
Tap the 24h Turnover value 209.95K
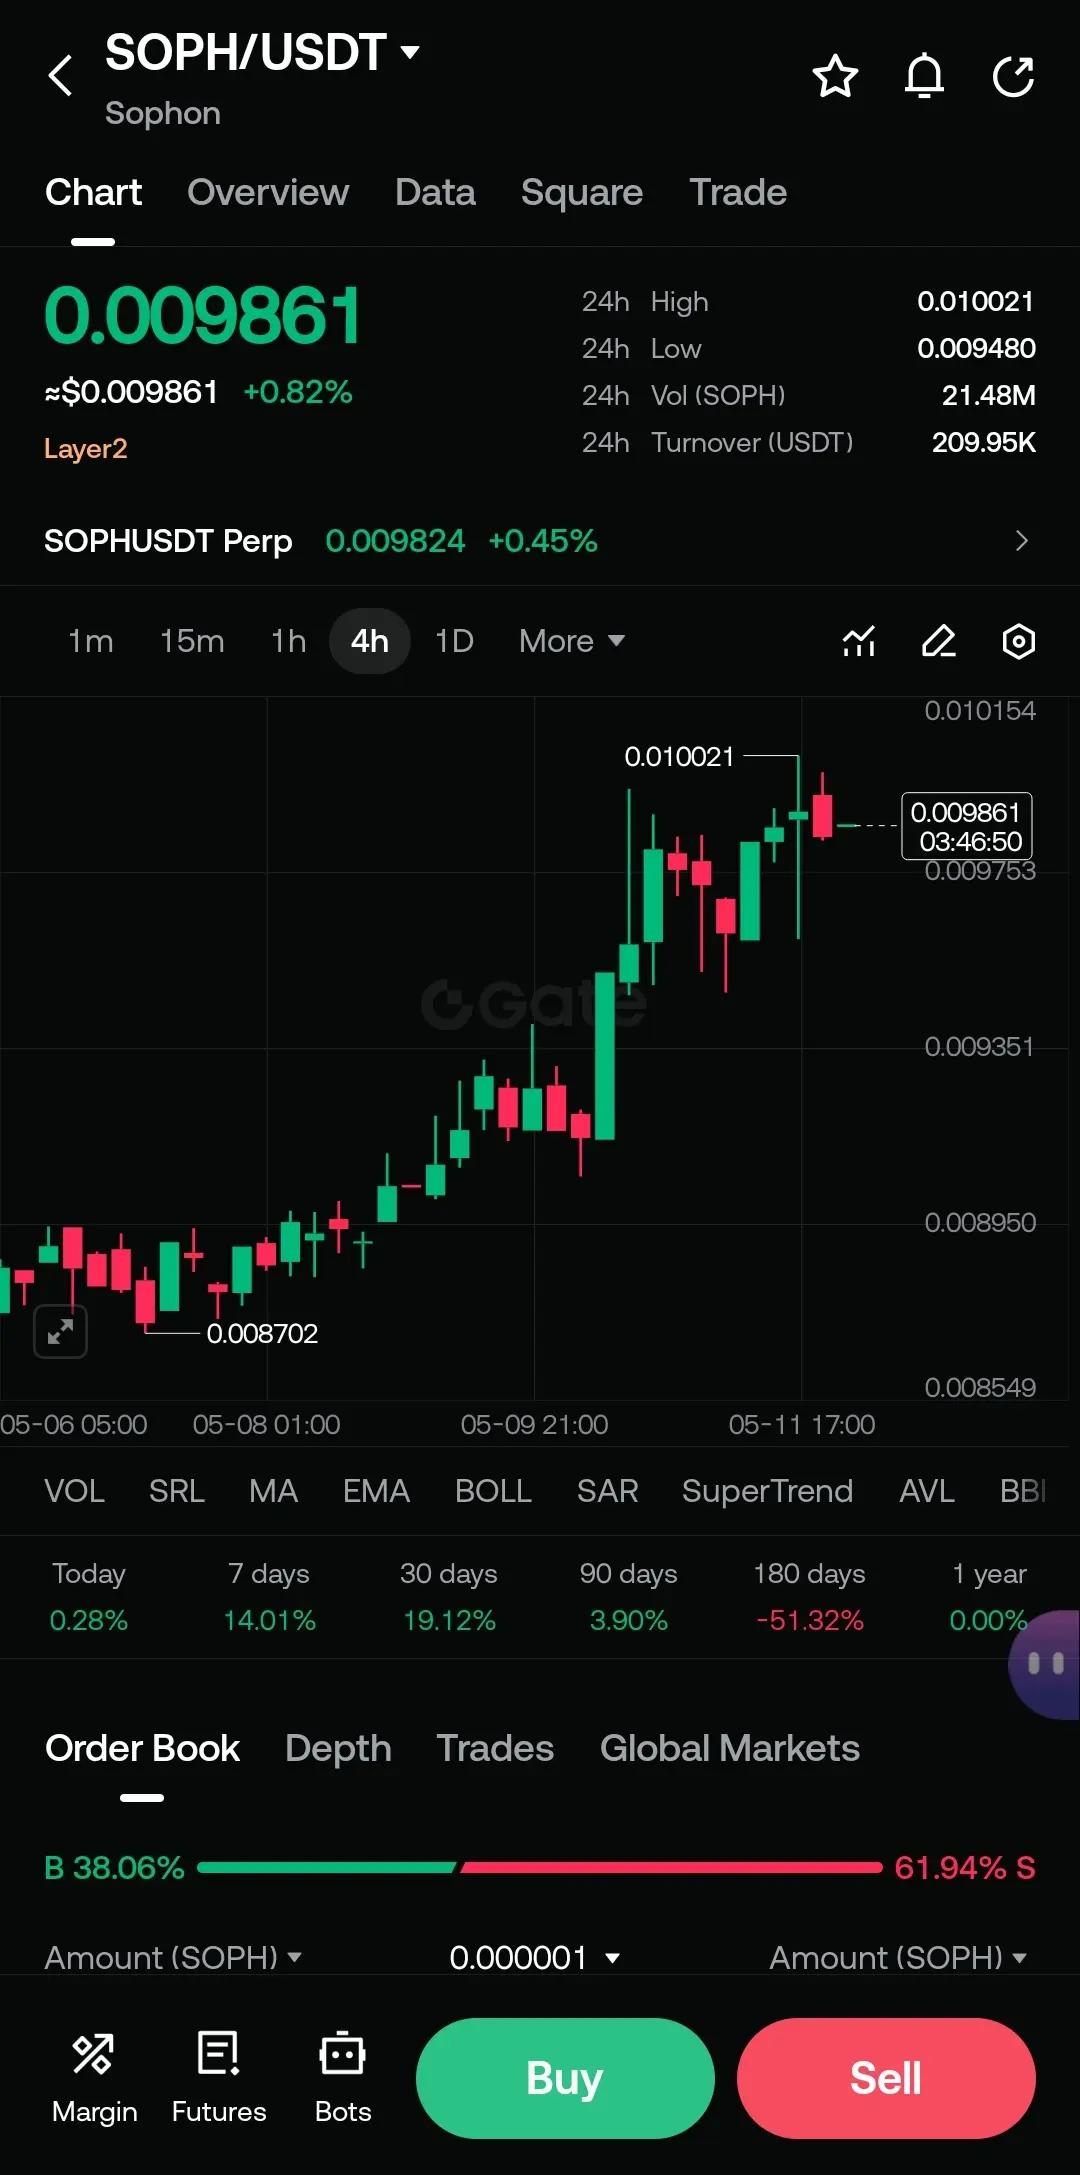[x=983, y=442]
